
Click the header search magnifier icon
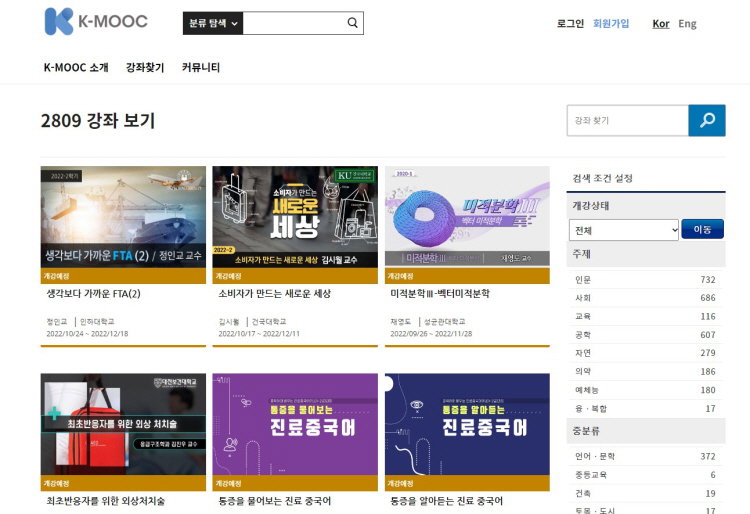[353, 23]
